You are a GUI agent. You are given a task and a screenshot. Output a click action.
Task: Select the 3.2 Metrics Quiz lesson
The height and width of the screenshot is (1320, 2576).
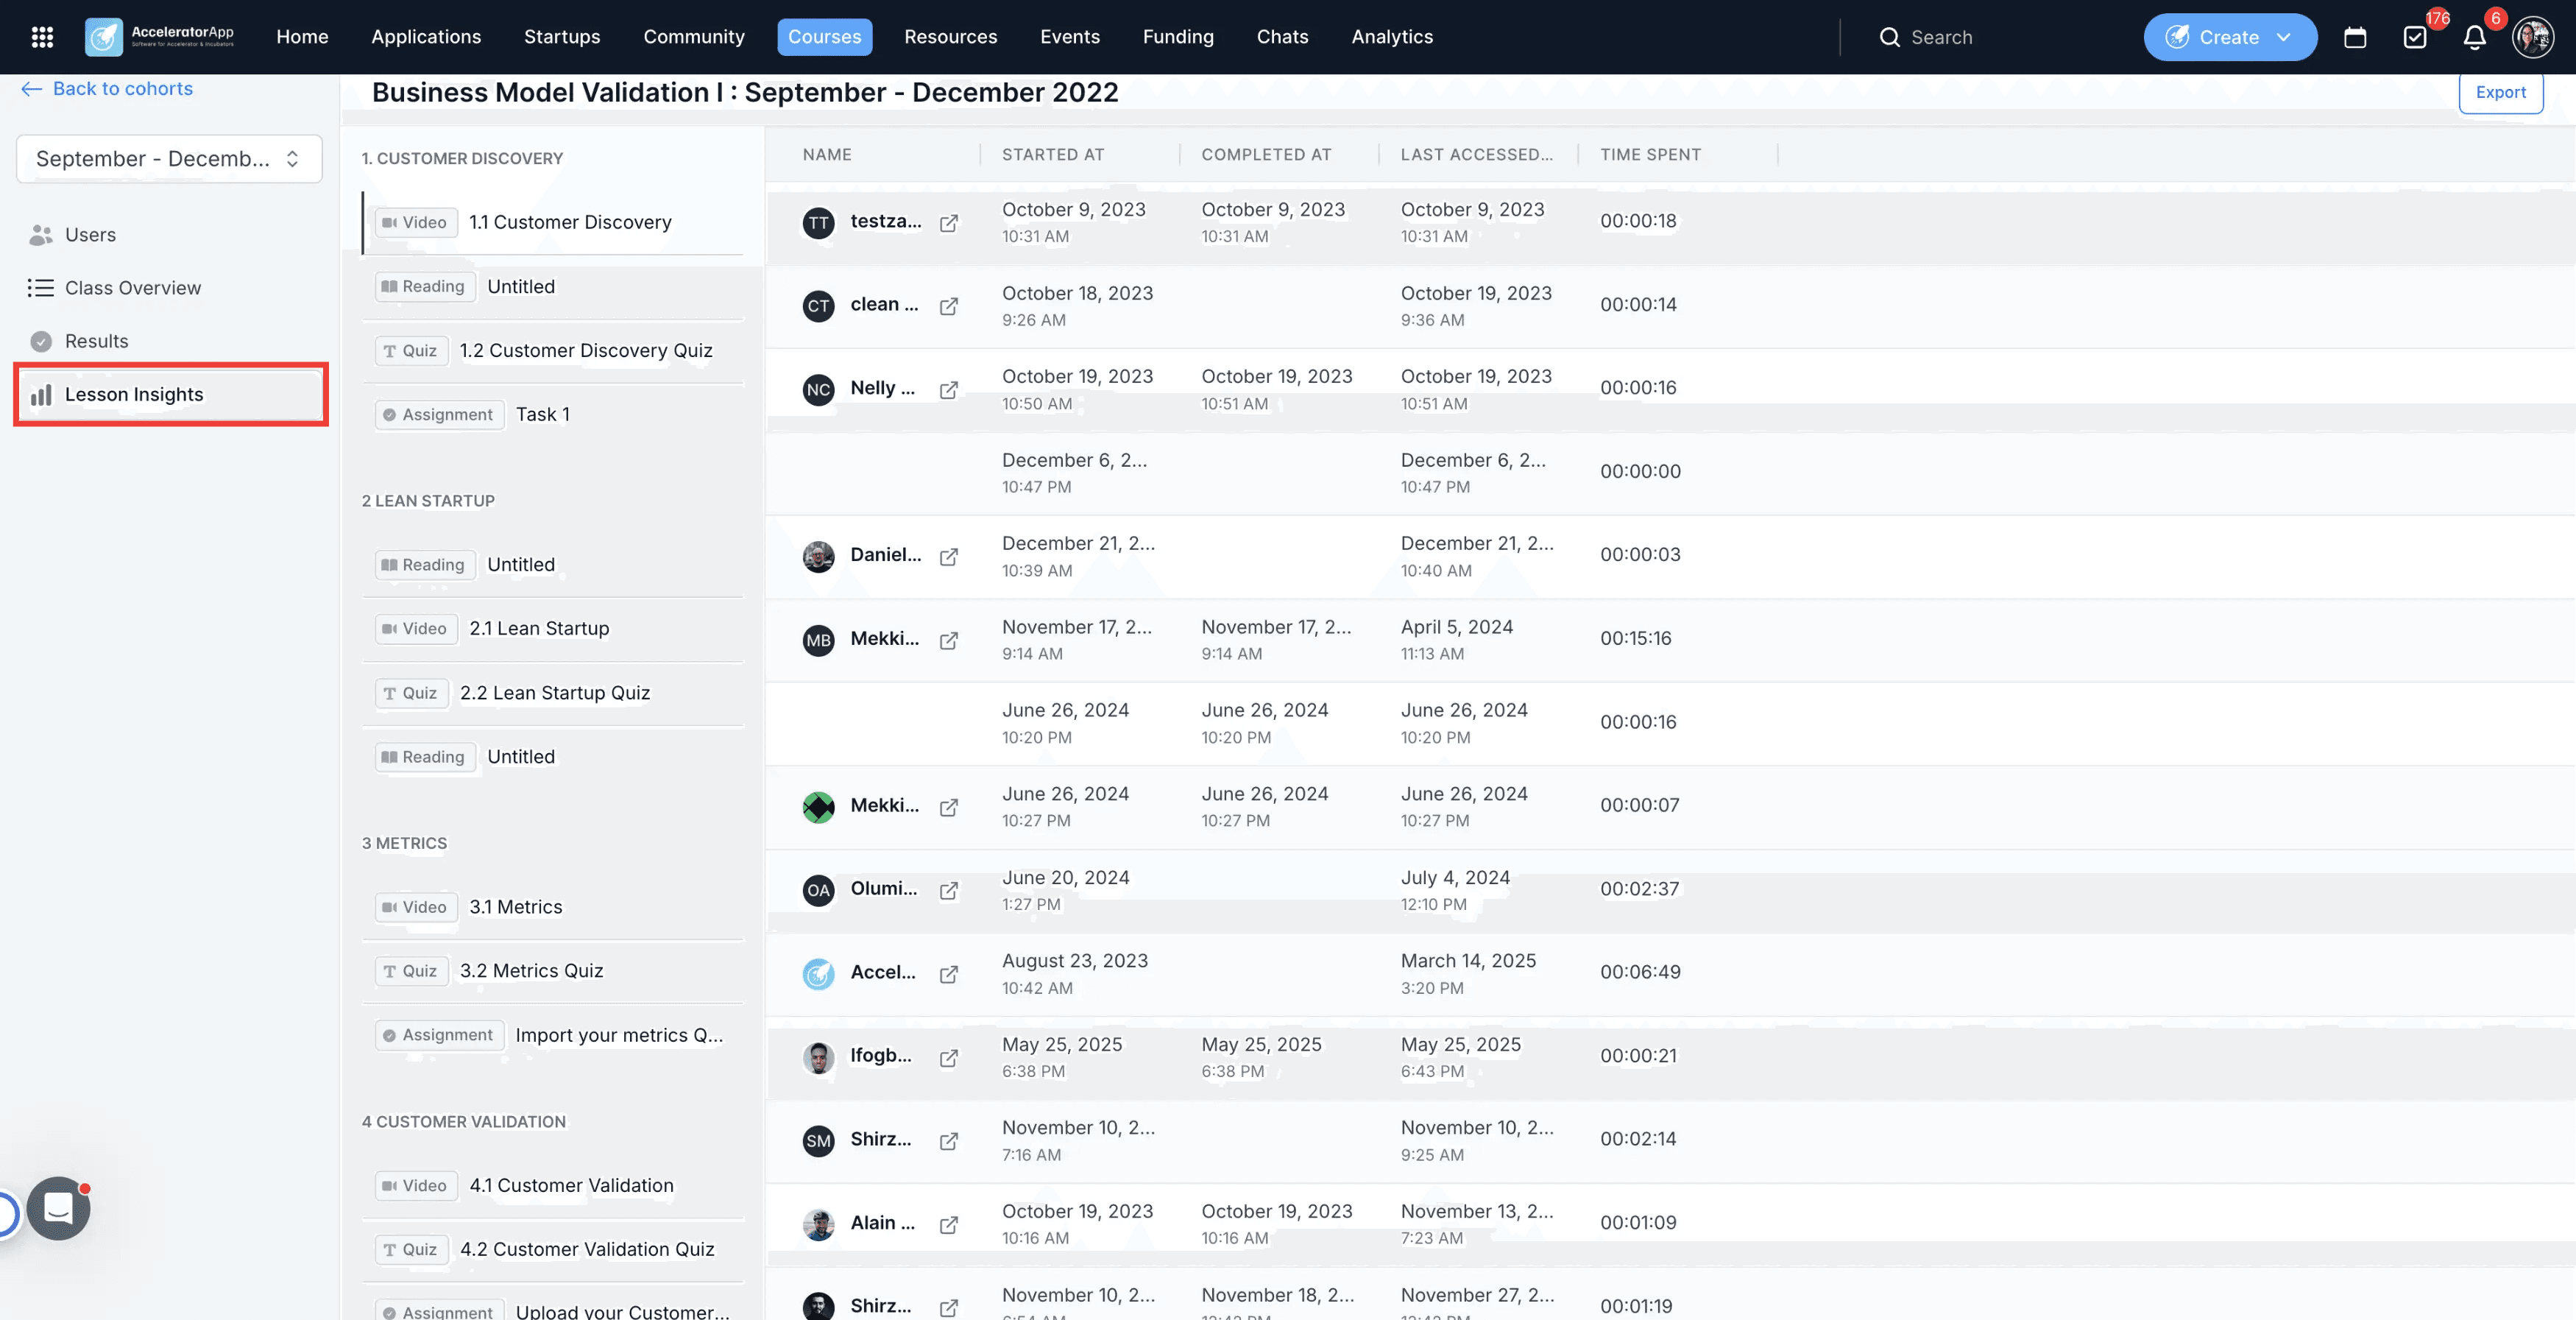click(553, 971)
